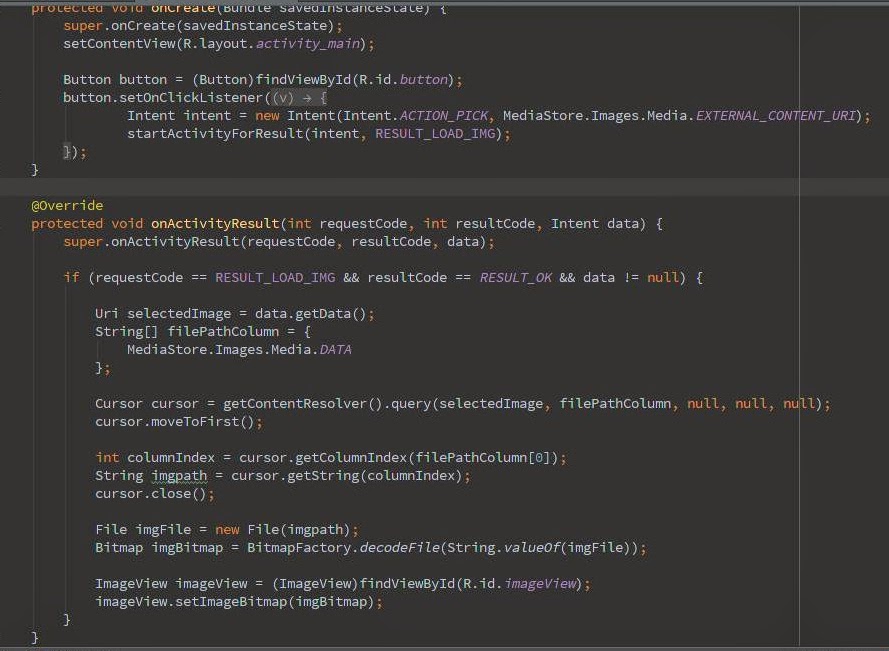The width and height of the screenshot is (889, 651).
Task: Click the 'activity_main' layout reference
Action: click(308, 44)
